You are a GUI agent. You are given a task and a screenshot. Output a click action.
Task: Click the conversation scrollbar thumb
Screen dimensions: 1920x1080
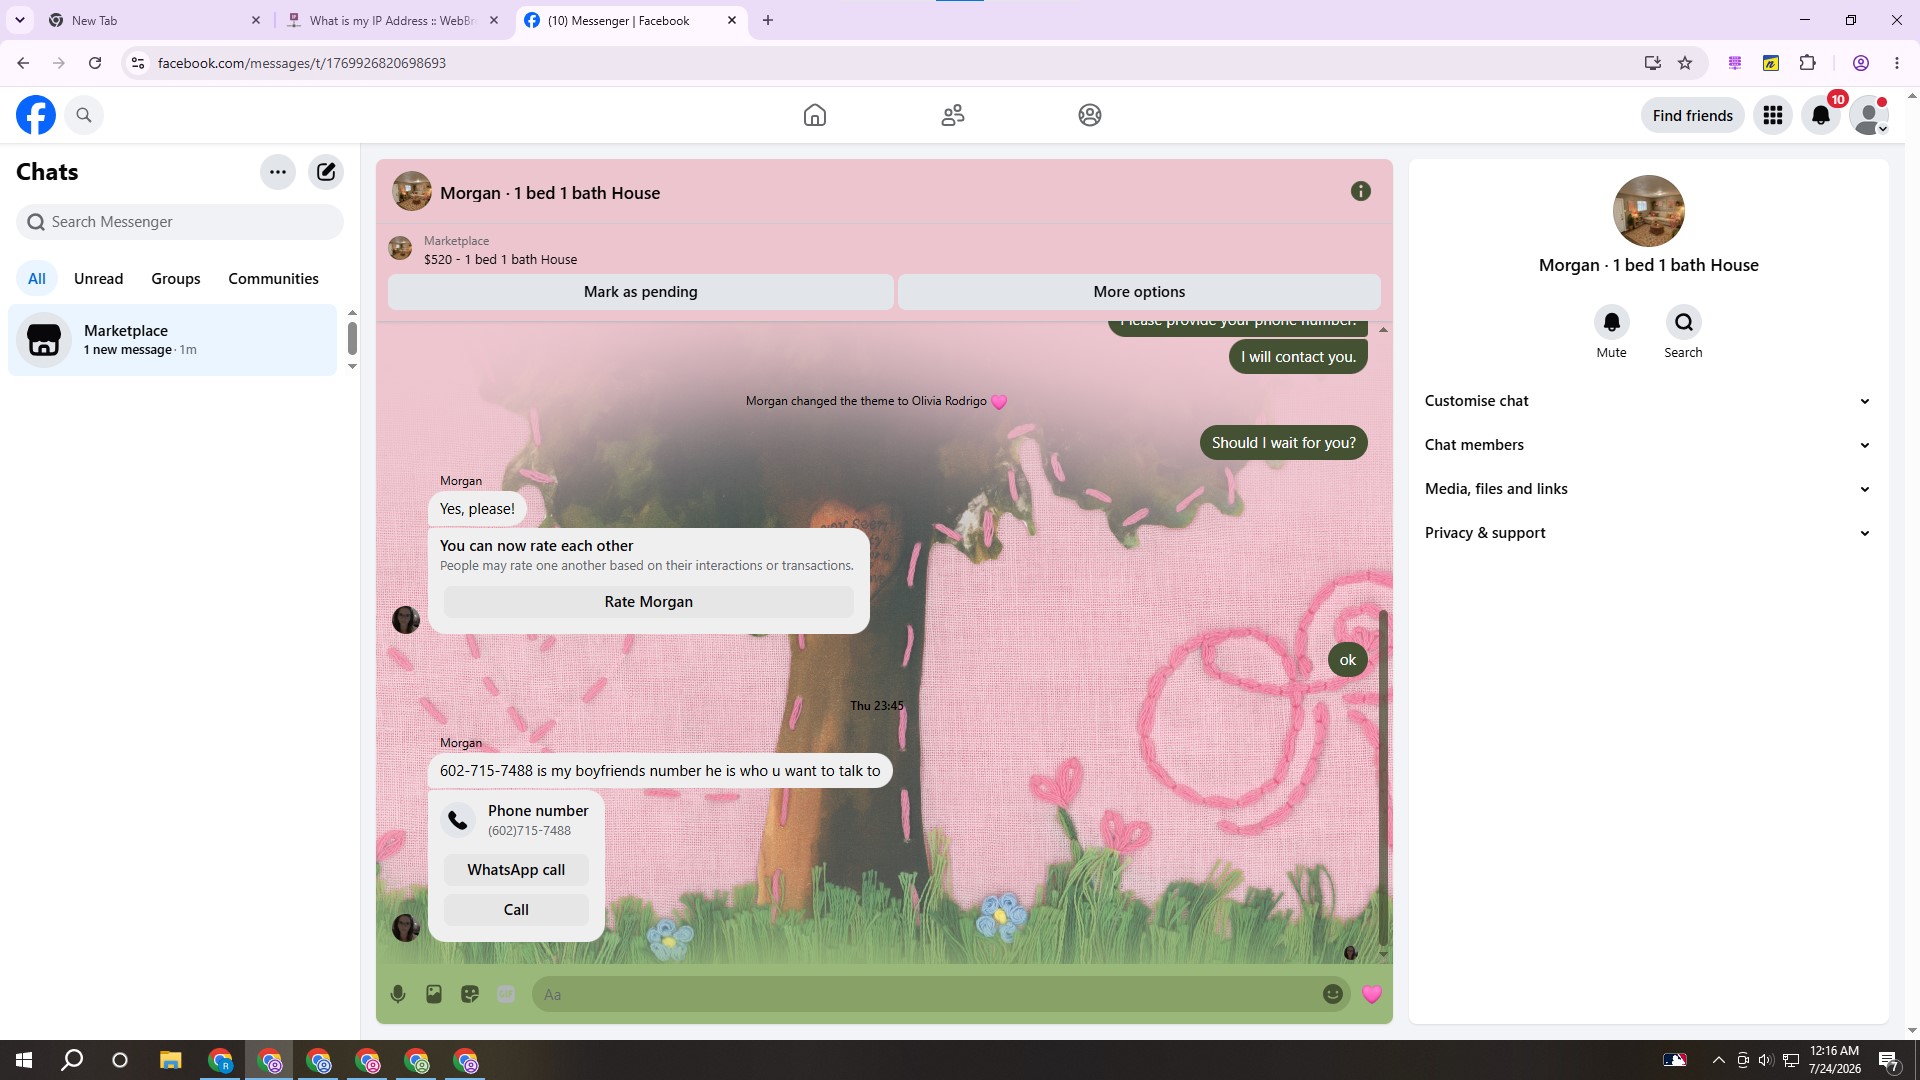pos(1383,776)
